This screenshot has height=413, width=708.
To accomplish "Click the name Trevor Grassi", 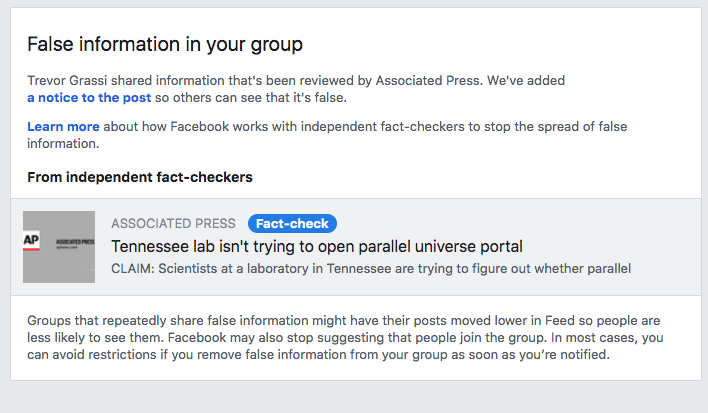I will click(x=67, y=80).
